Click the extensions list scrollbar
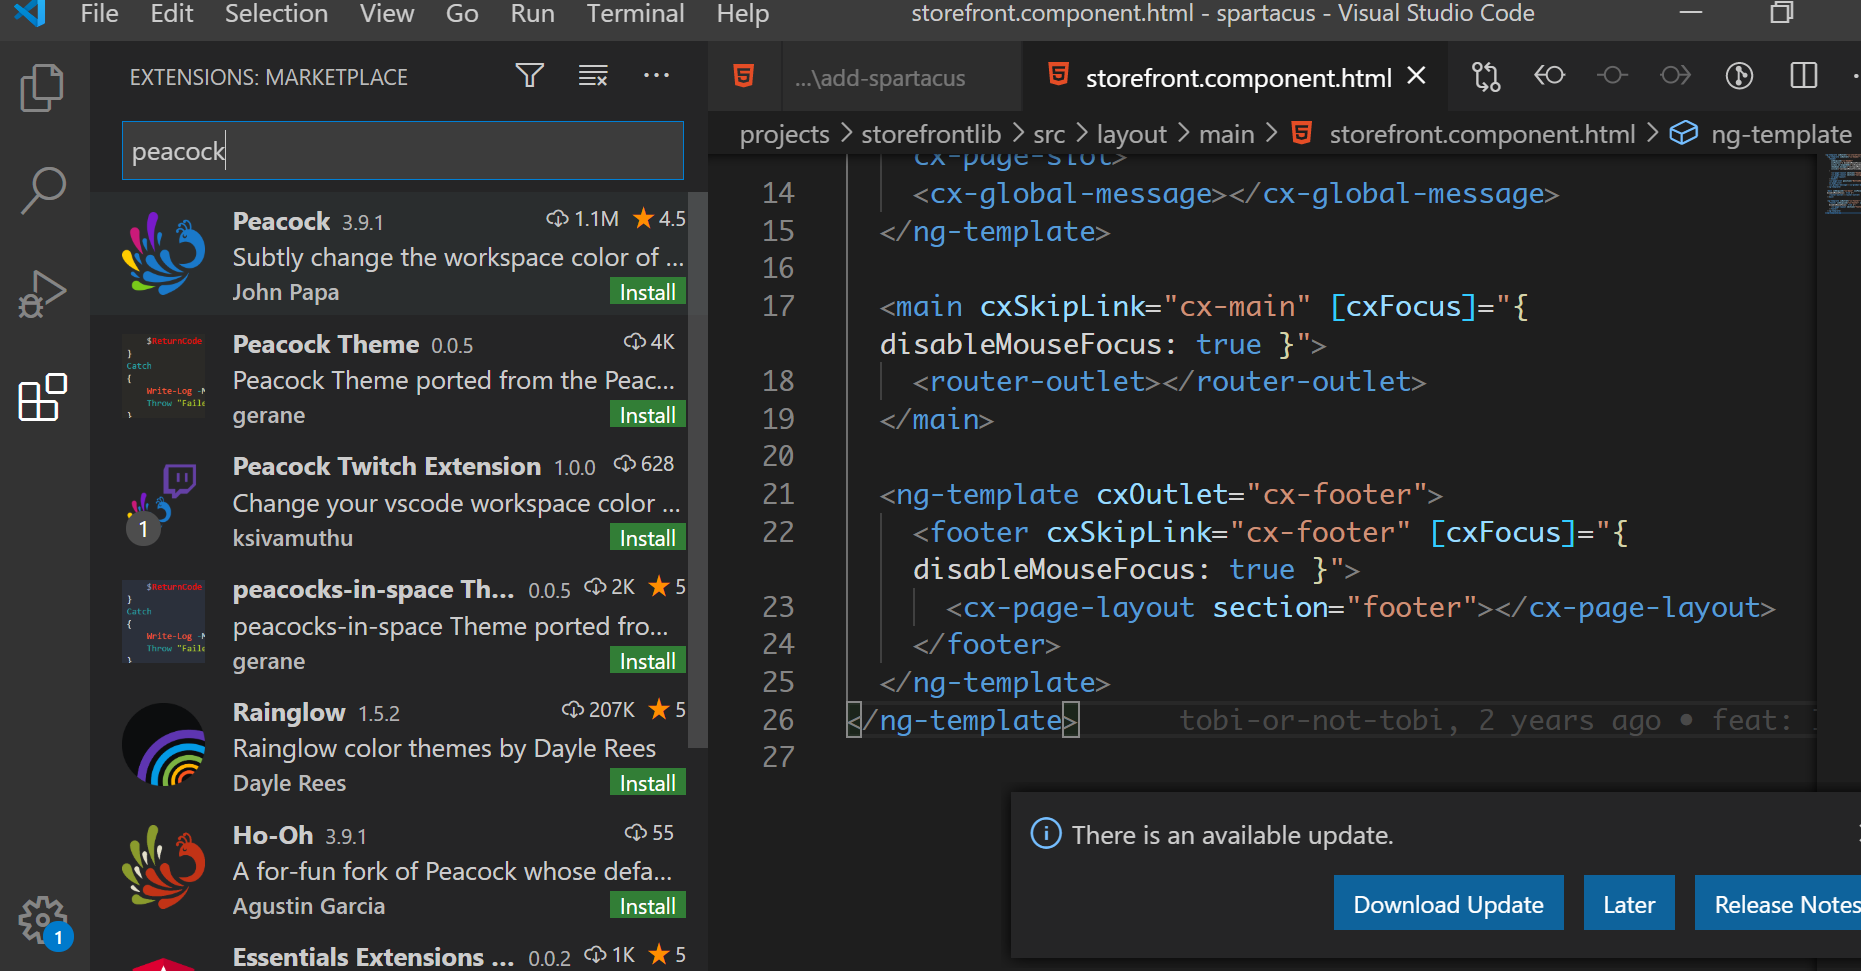This screenshot has height=971, width=1861. pyautogui.click(x=698, y=470)
